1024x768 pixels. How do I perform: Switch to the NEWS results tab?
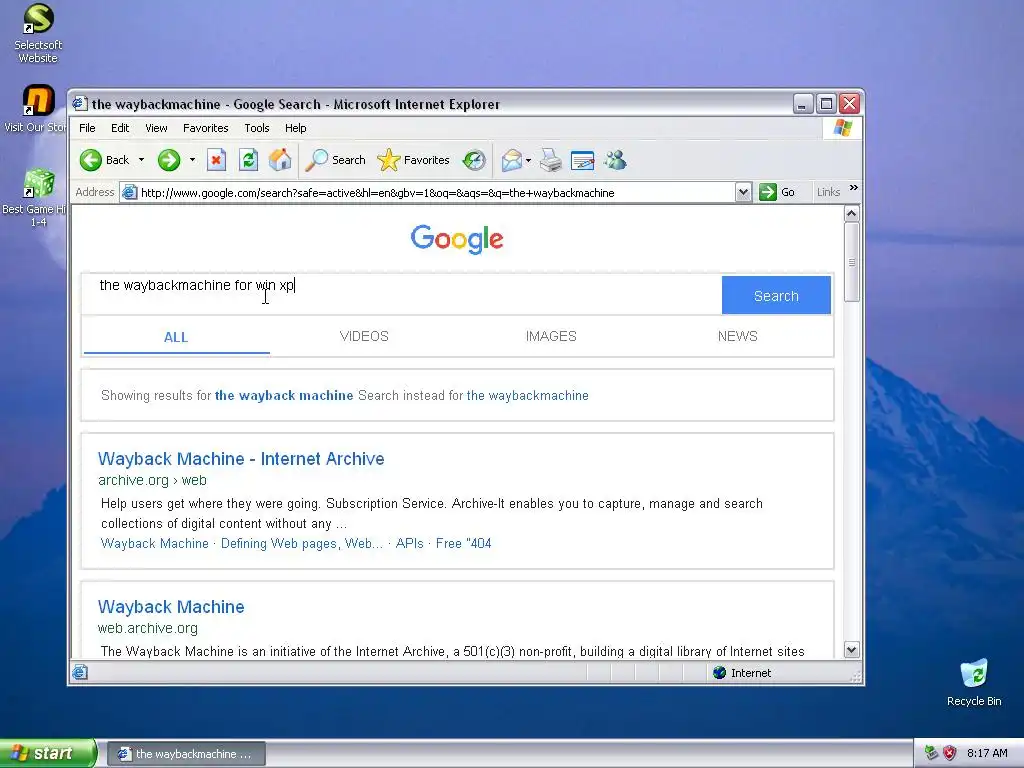coord(737,336)
